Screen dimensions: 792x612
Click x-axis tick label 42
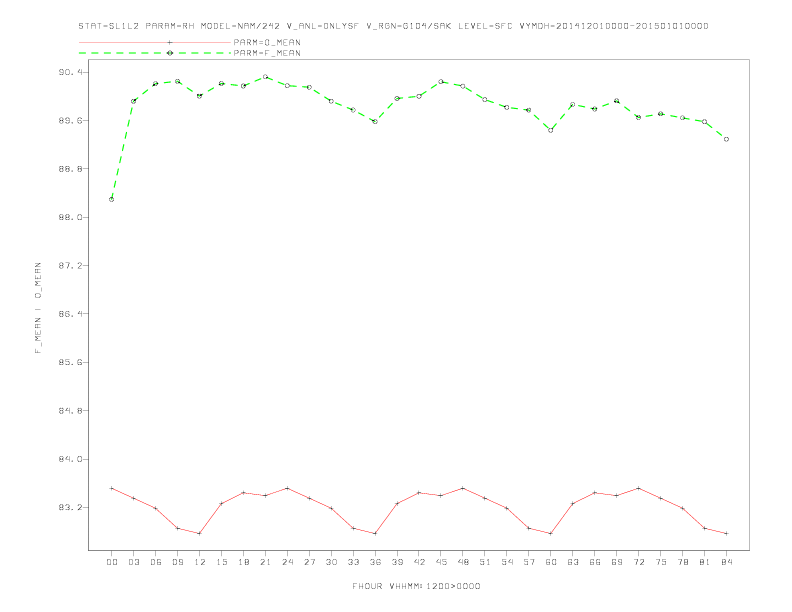pos(419,562)
